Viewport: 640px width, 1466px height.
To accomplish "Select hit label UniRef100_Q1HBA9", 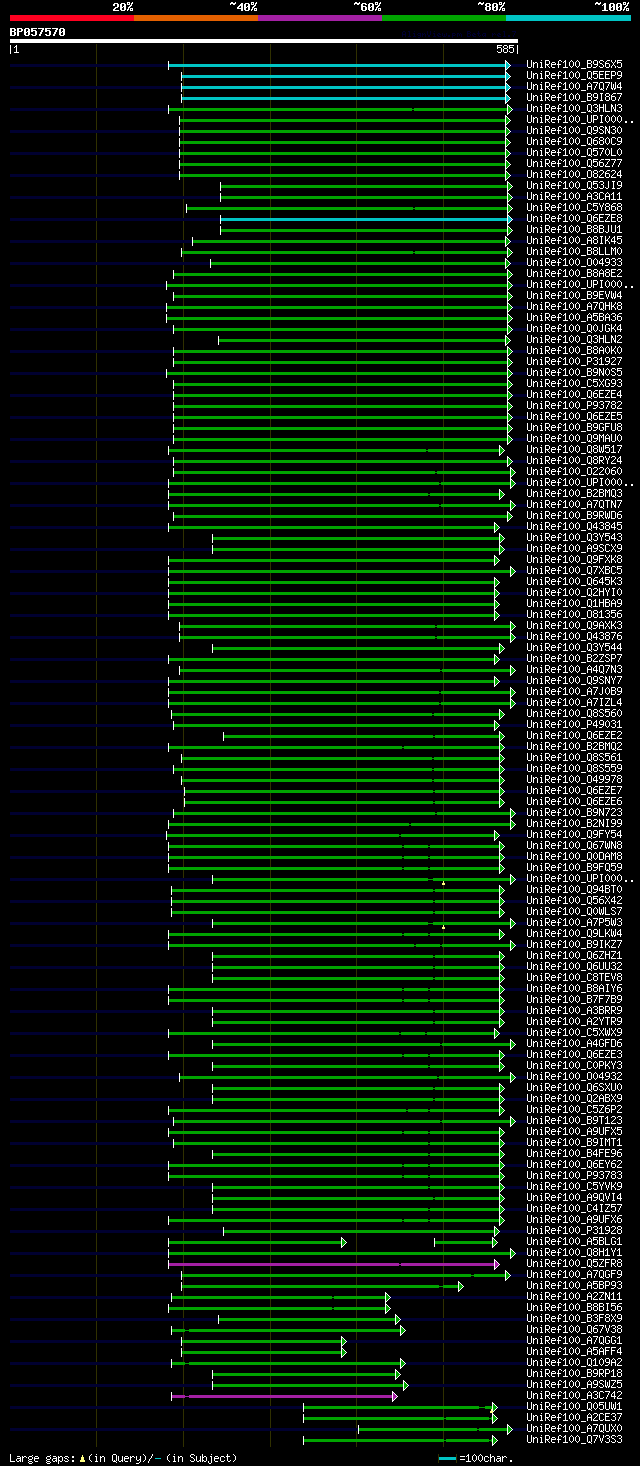I will click(574, 603).
